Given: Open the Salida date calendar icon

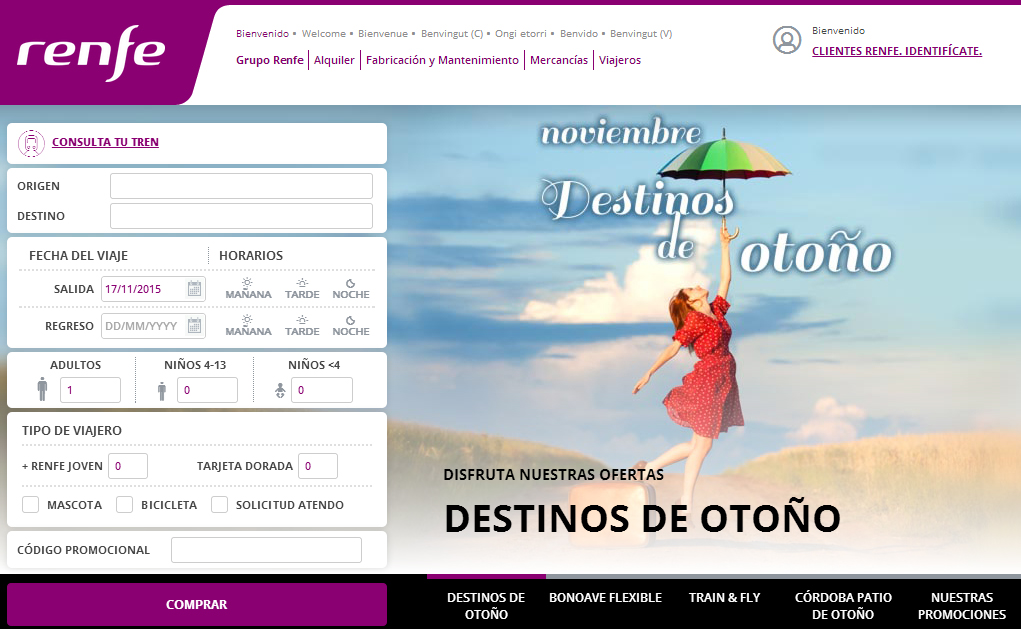Looking at the screenshot, I should 195,289.
